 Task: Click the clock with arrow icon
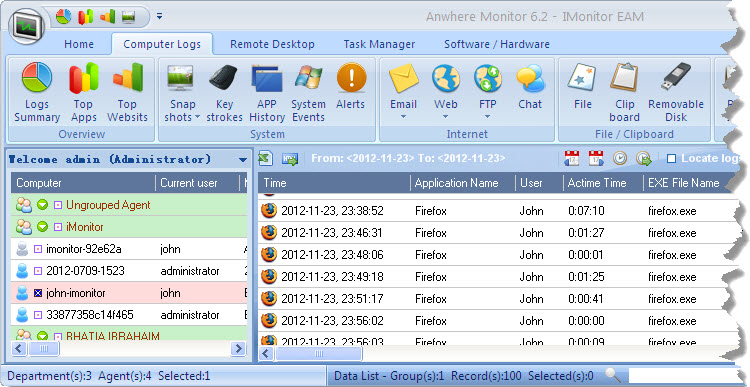click(644, 158)
